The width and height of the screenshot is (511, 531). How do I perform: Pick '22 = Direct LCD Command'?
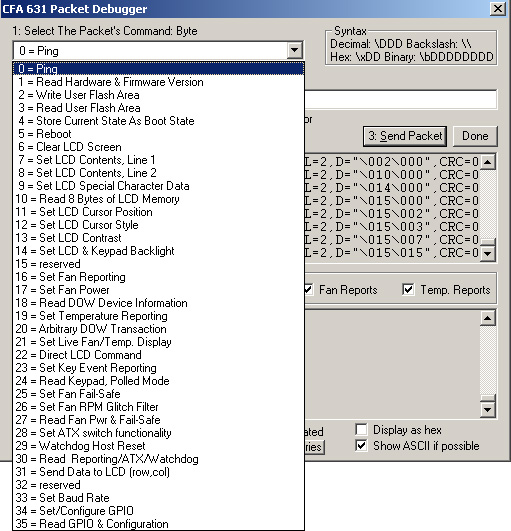coord(158,355)
